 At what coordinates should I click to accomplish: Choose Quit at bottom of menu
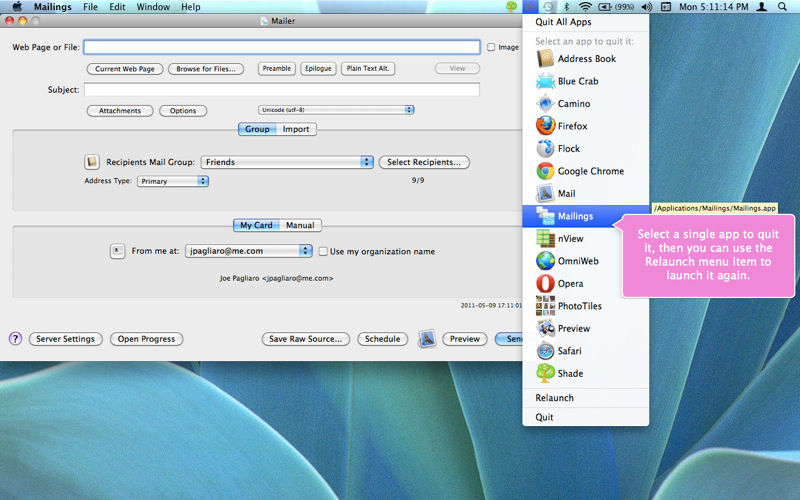pos(586,417)
